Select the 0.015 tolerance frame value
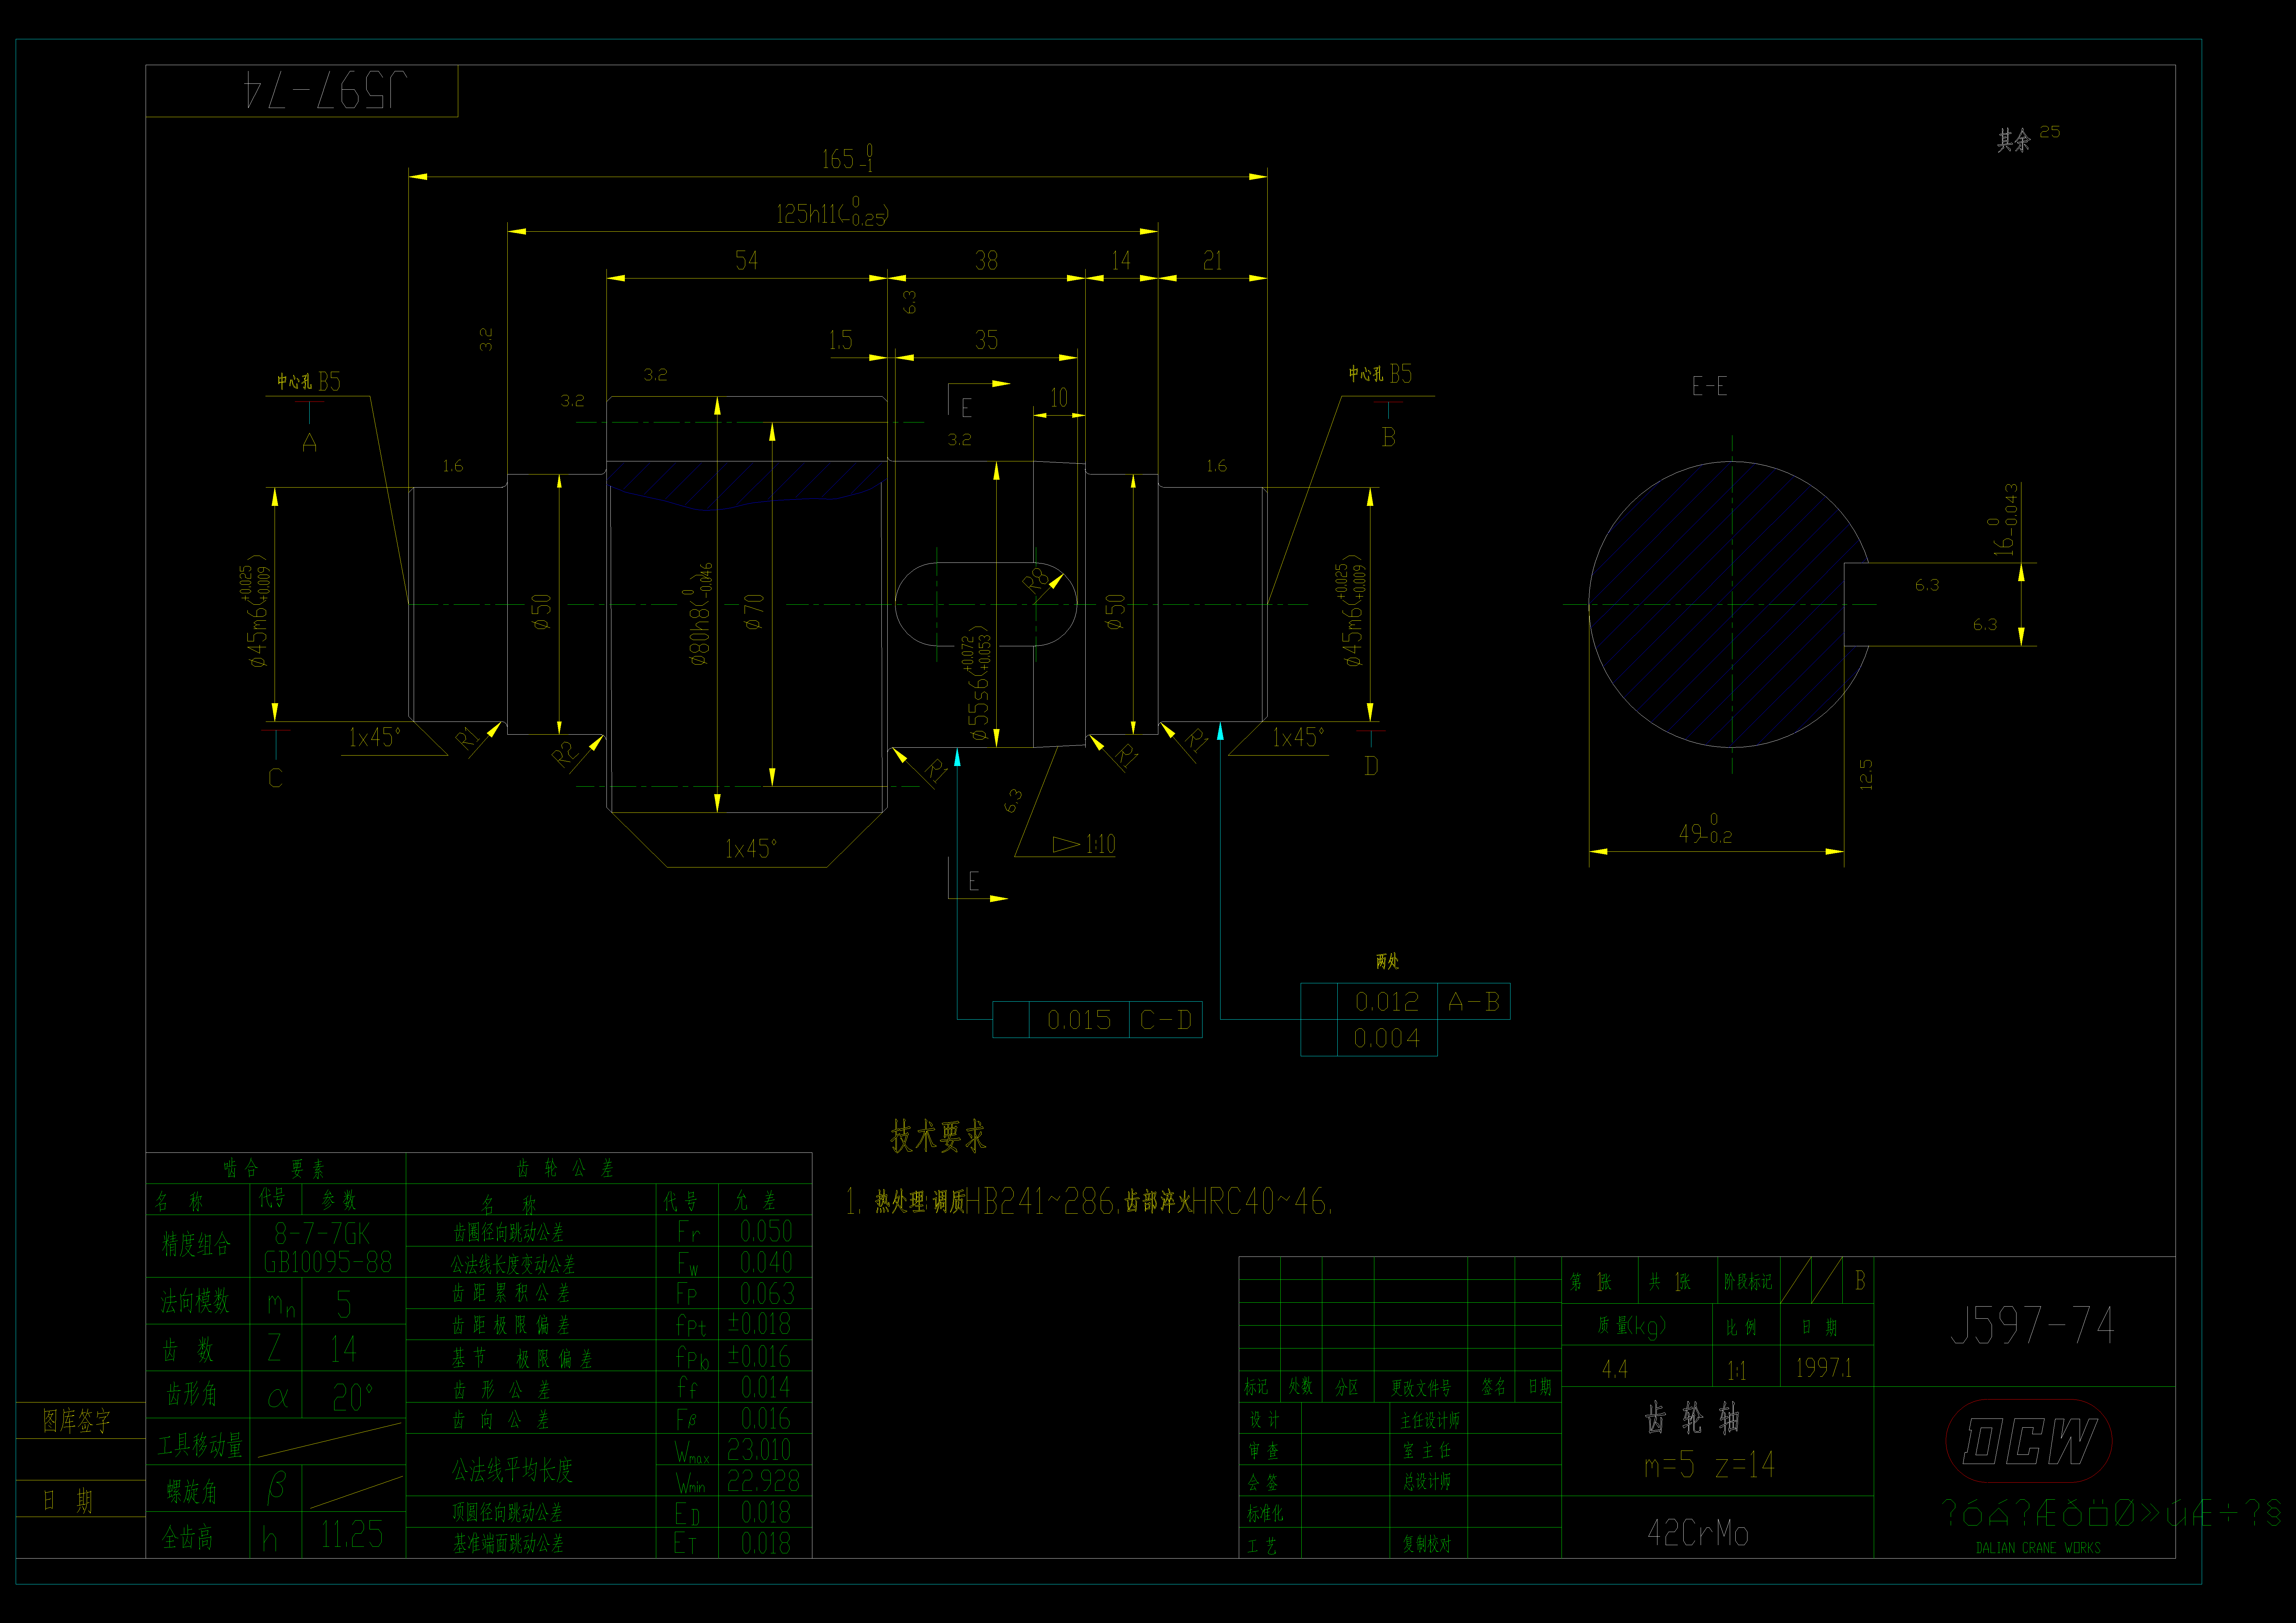The height and width of the screenshot is (1623, 2296). (x=1079, y=1020)
